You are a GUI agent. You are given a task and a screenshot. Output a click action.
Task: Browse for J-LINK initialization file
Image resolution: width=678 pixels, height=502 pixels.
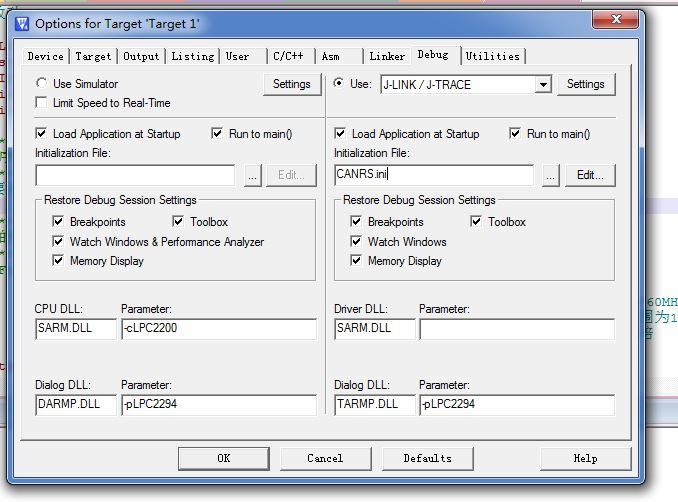point(550,176)
